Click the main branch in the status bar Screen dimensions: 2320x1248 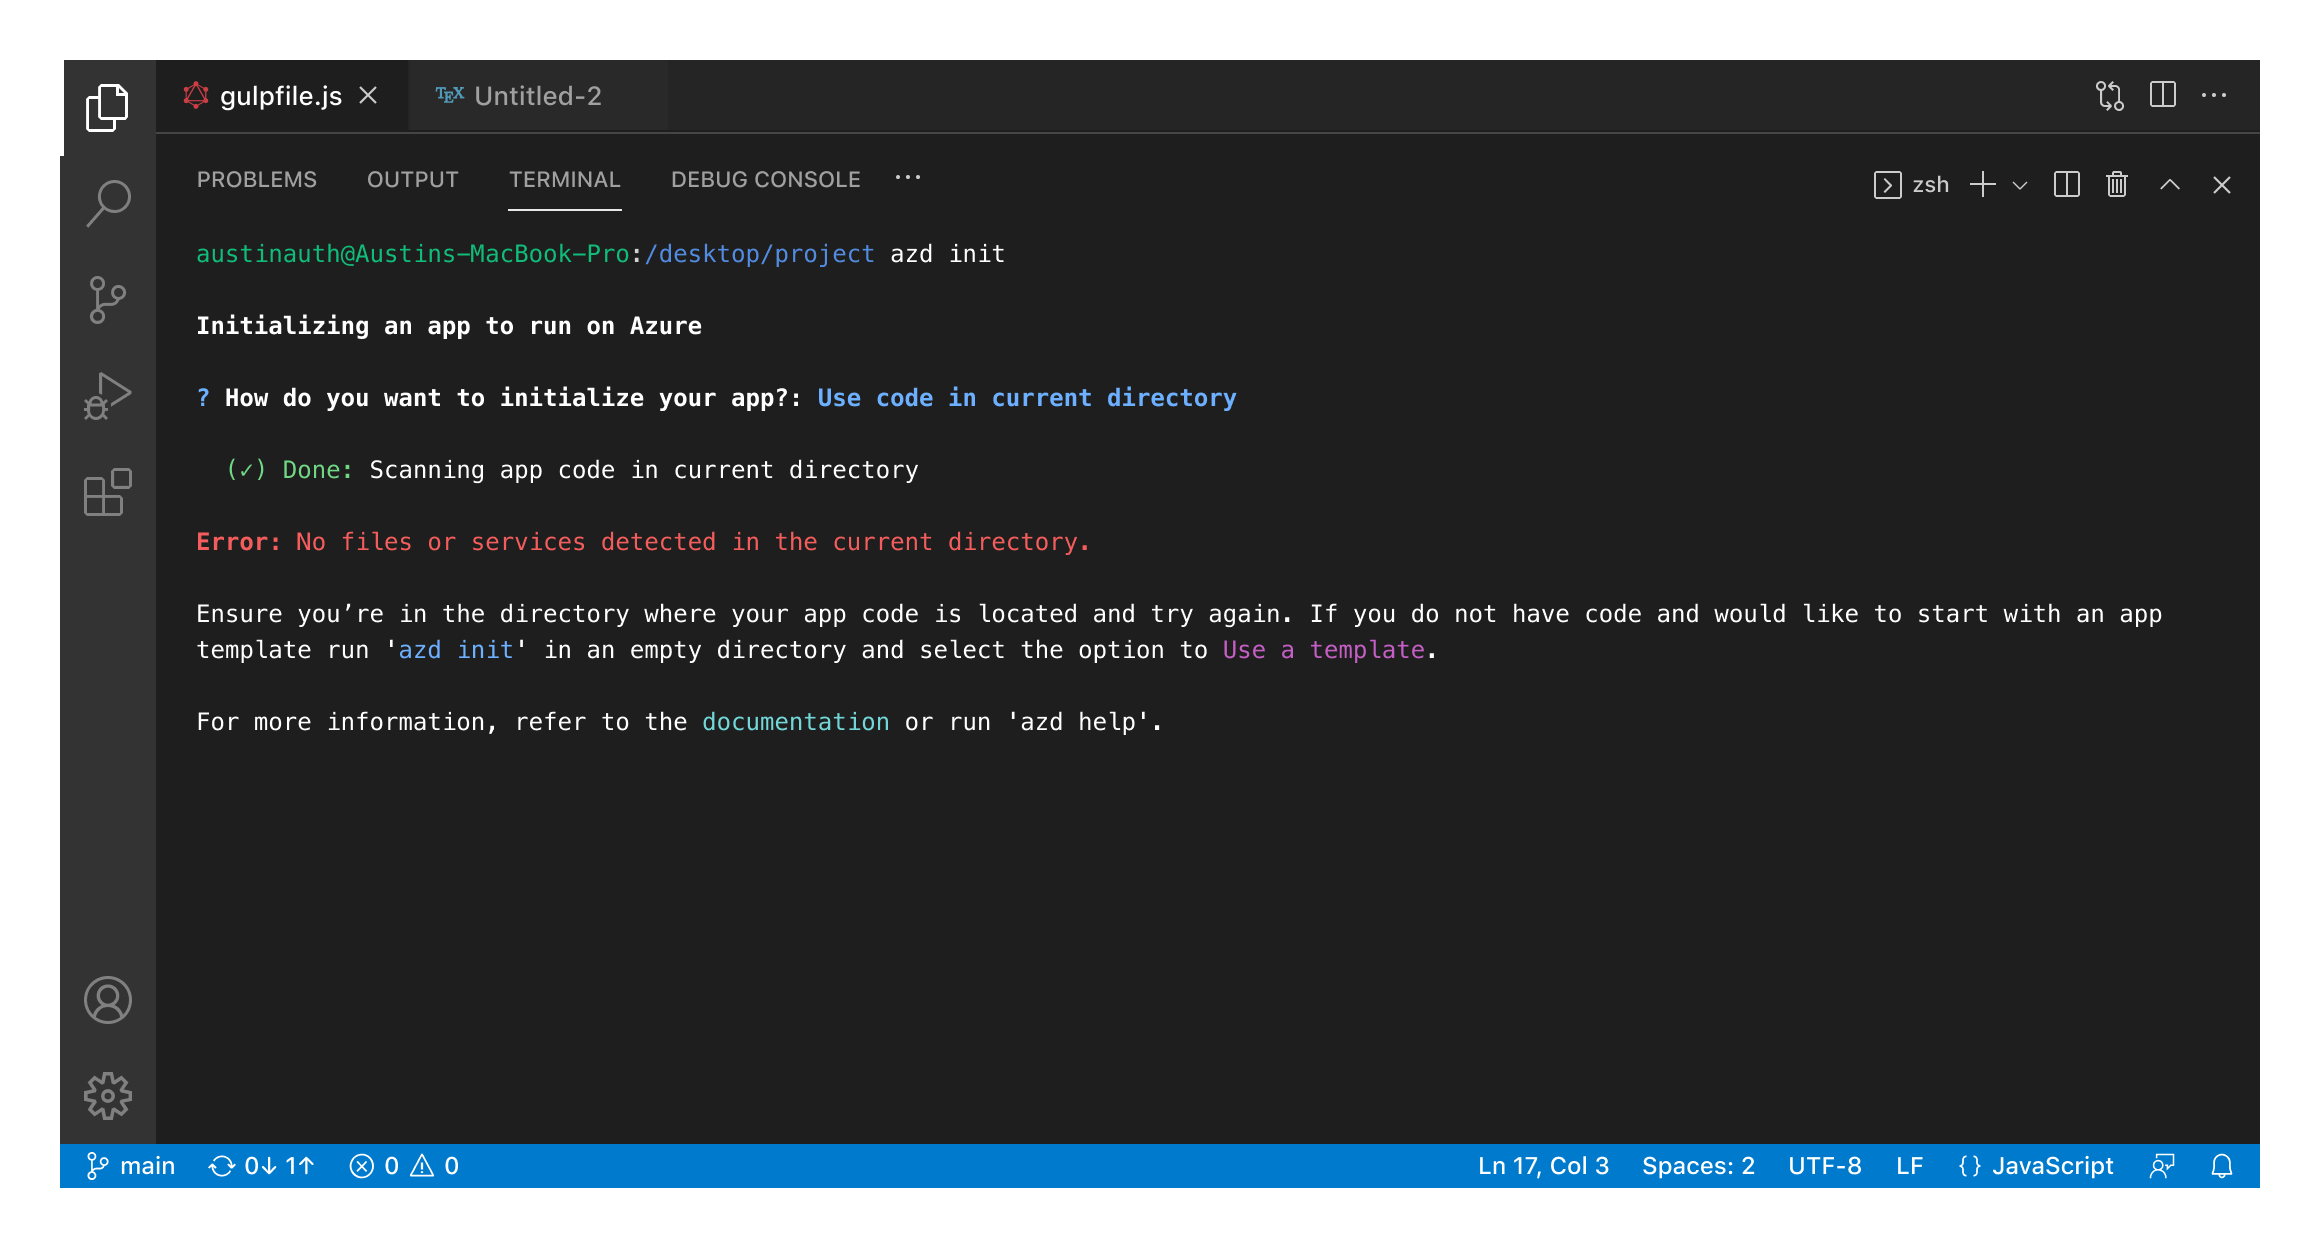[130, 1165]
